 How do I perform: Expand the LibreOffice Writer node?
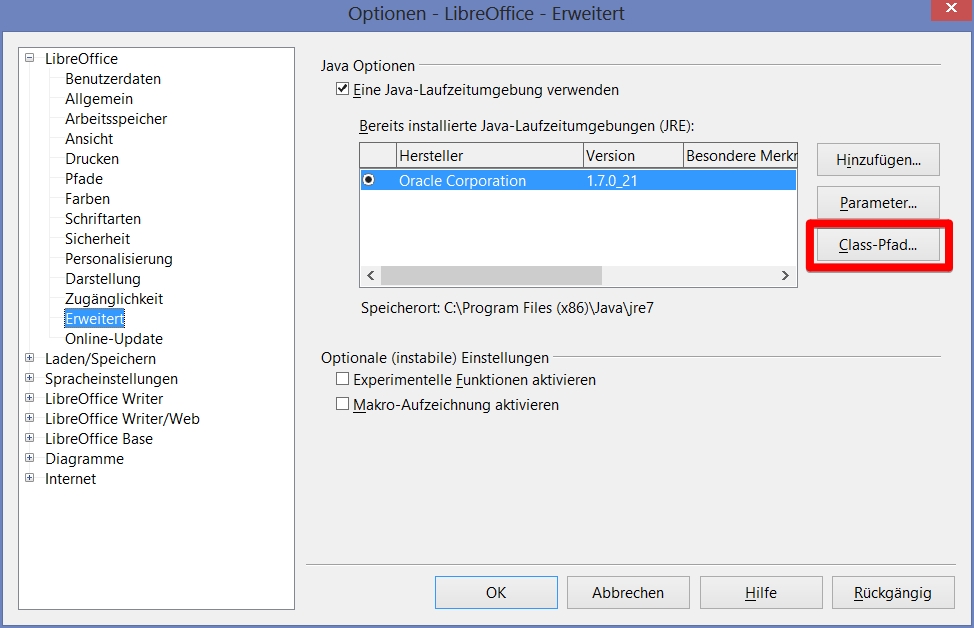[30, 399]
